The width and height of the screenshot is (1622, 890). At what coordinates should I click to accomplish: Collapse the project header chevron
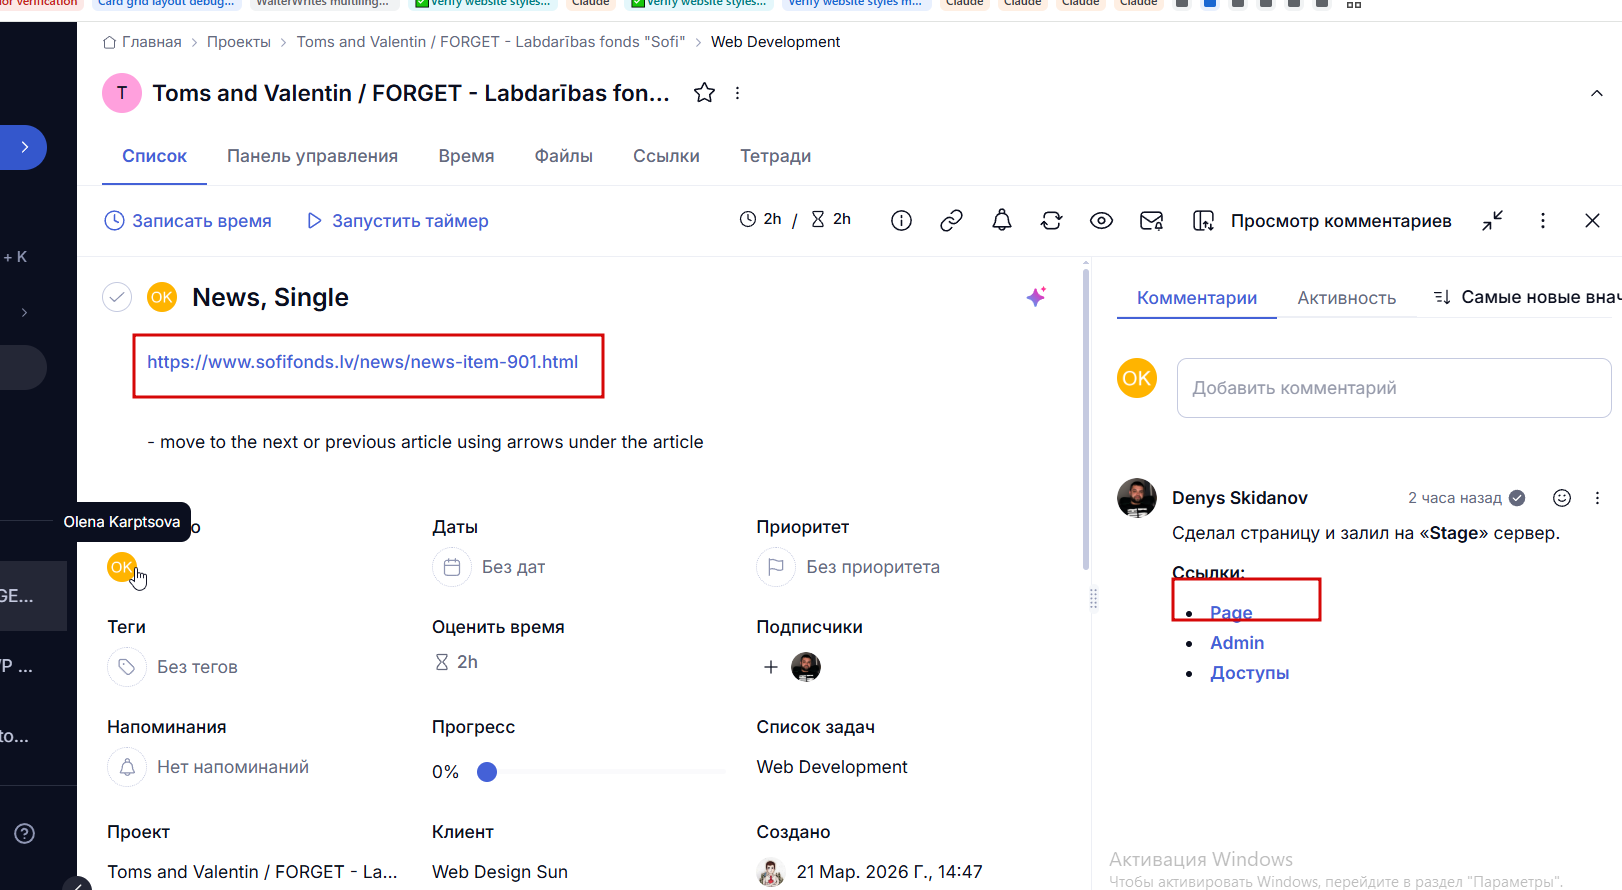click(x=1596, y=93)
